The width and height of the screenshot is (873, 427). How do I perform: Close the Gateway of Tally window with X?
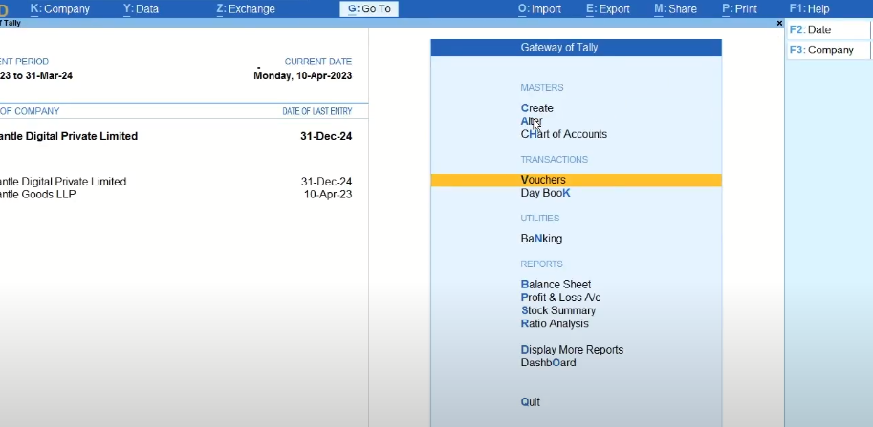click(779, 23)
